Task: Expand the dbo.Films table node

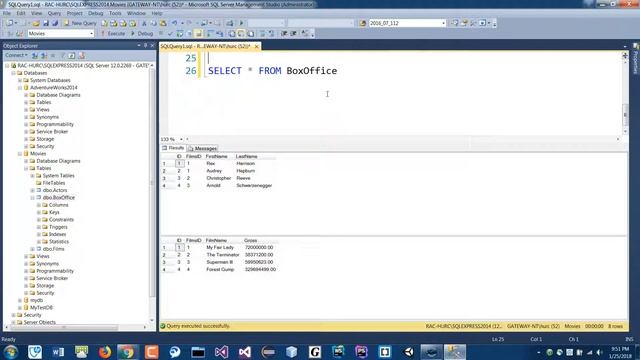Action: (33, 249)
